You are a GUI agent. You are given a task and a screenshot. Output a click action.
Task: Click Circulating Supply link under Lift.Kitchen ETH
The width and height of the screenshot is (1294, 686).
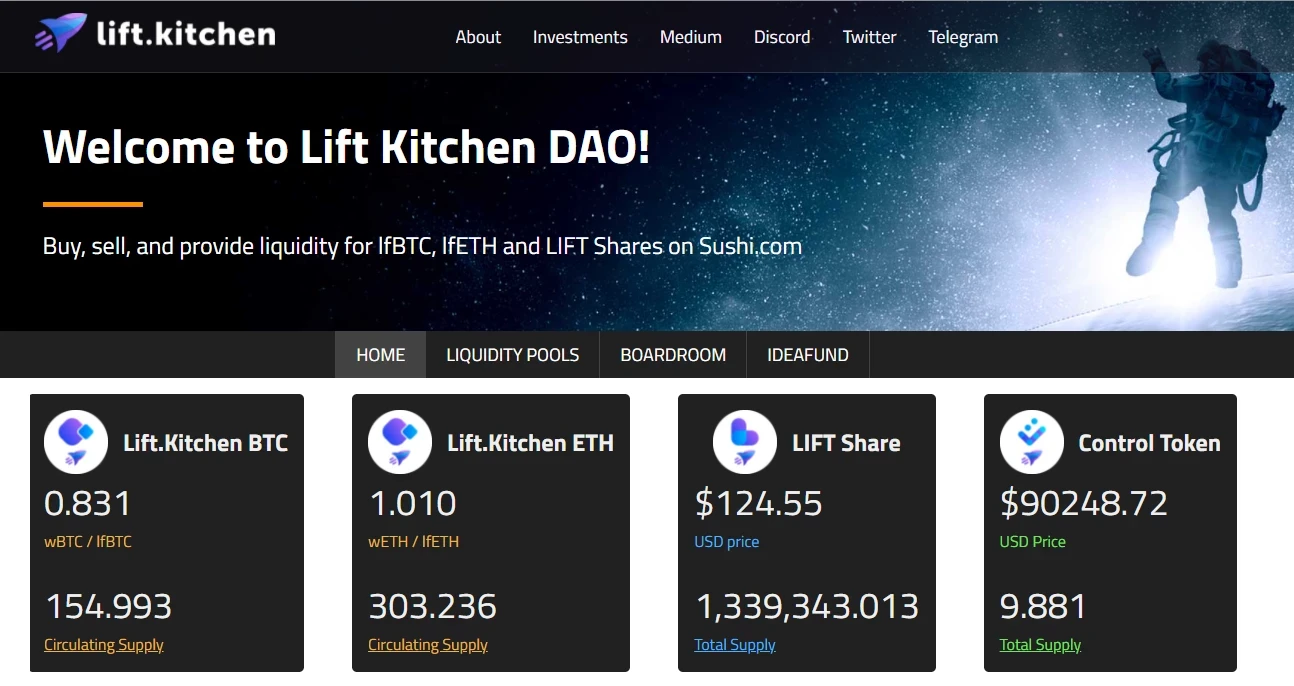pos(428,645)
